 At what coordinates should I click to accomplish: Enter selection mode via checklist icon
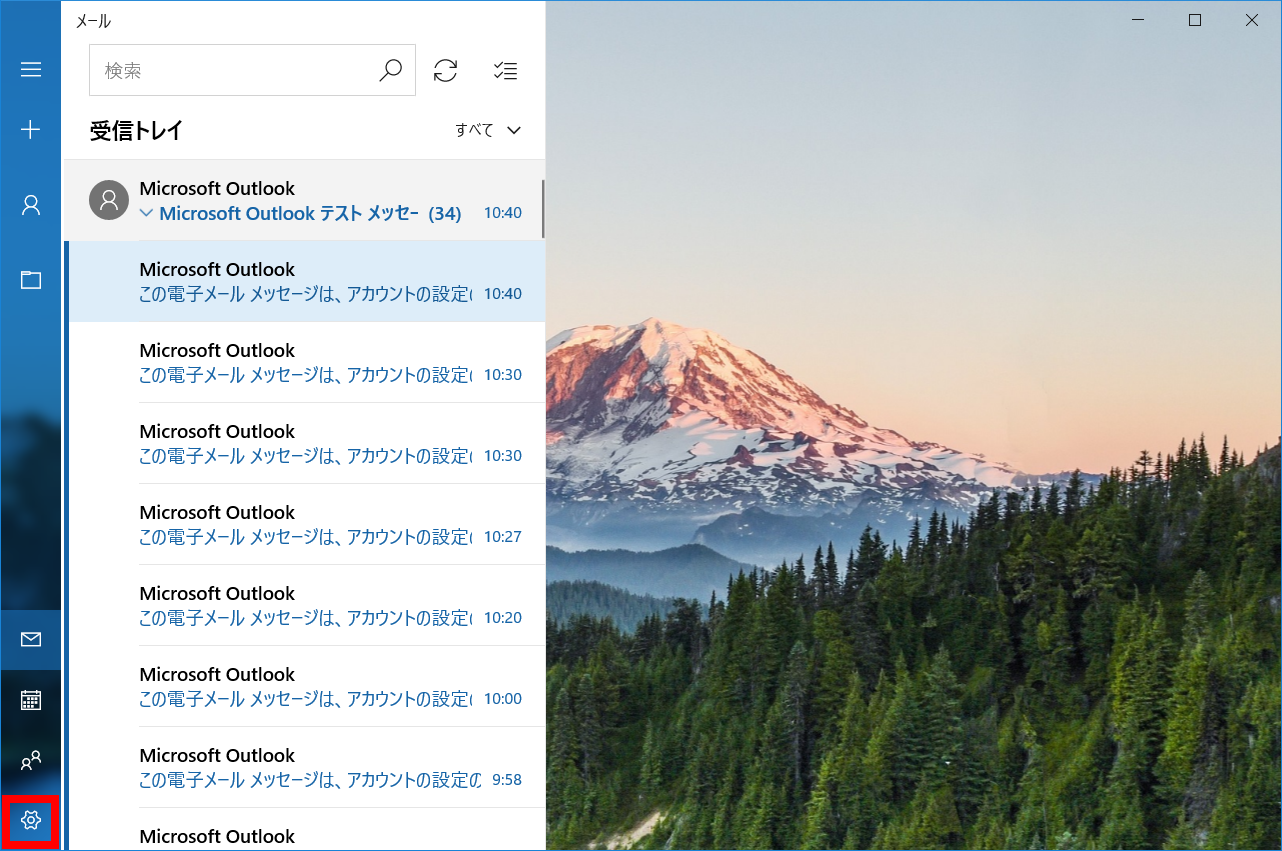tap(505, 70)
